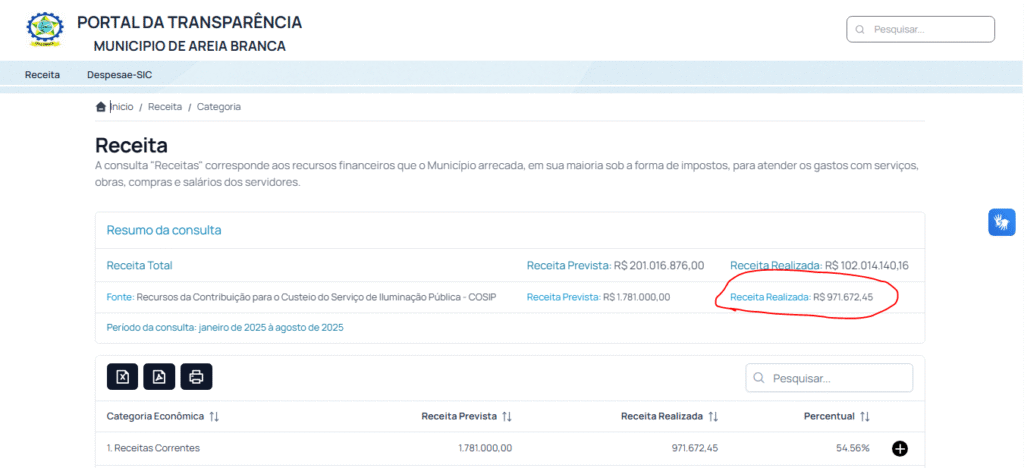Export table to PDF icon
Screen dimensions: 1024x468
tap(159, 377)
